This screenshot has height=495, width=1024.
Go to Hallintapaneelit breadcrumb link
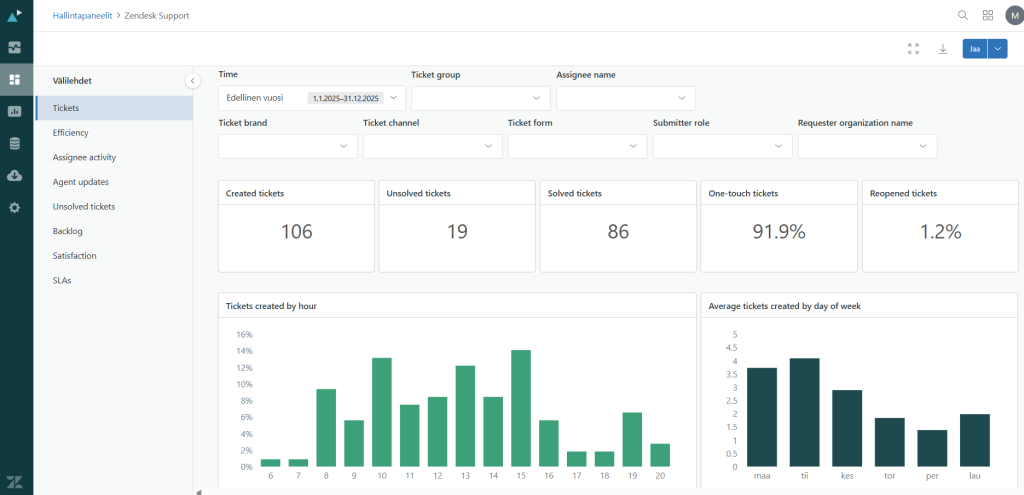point(82,16)
